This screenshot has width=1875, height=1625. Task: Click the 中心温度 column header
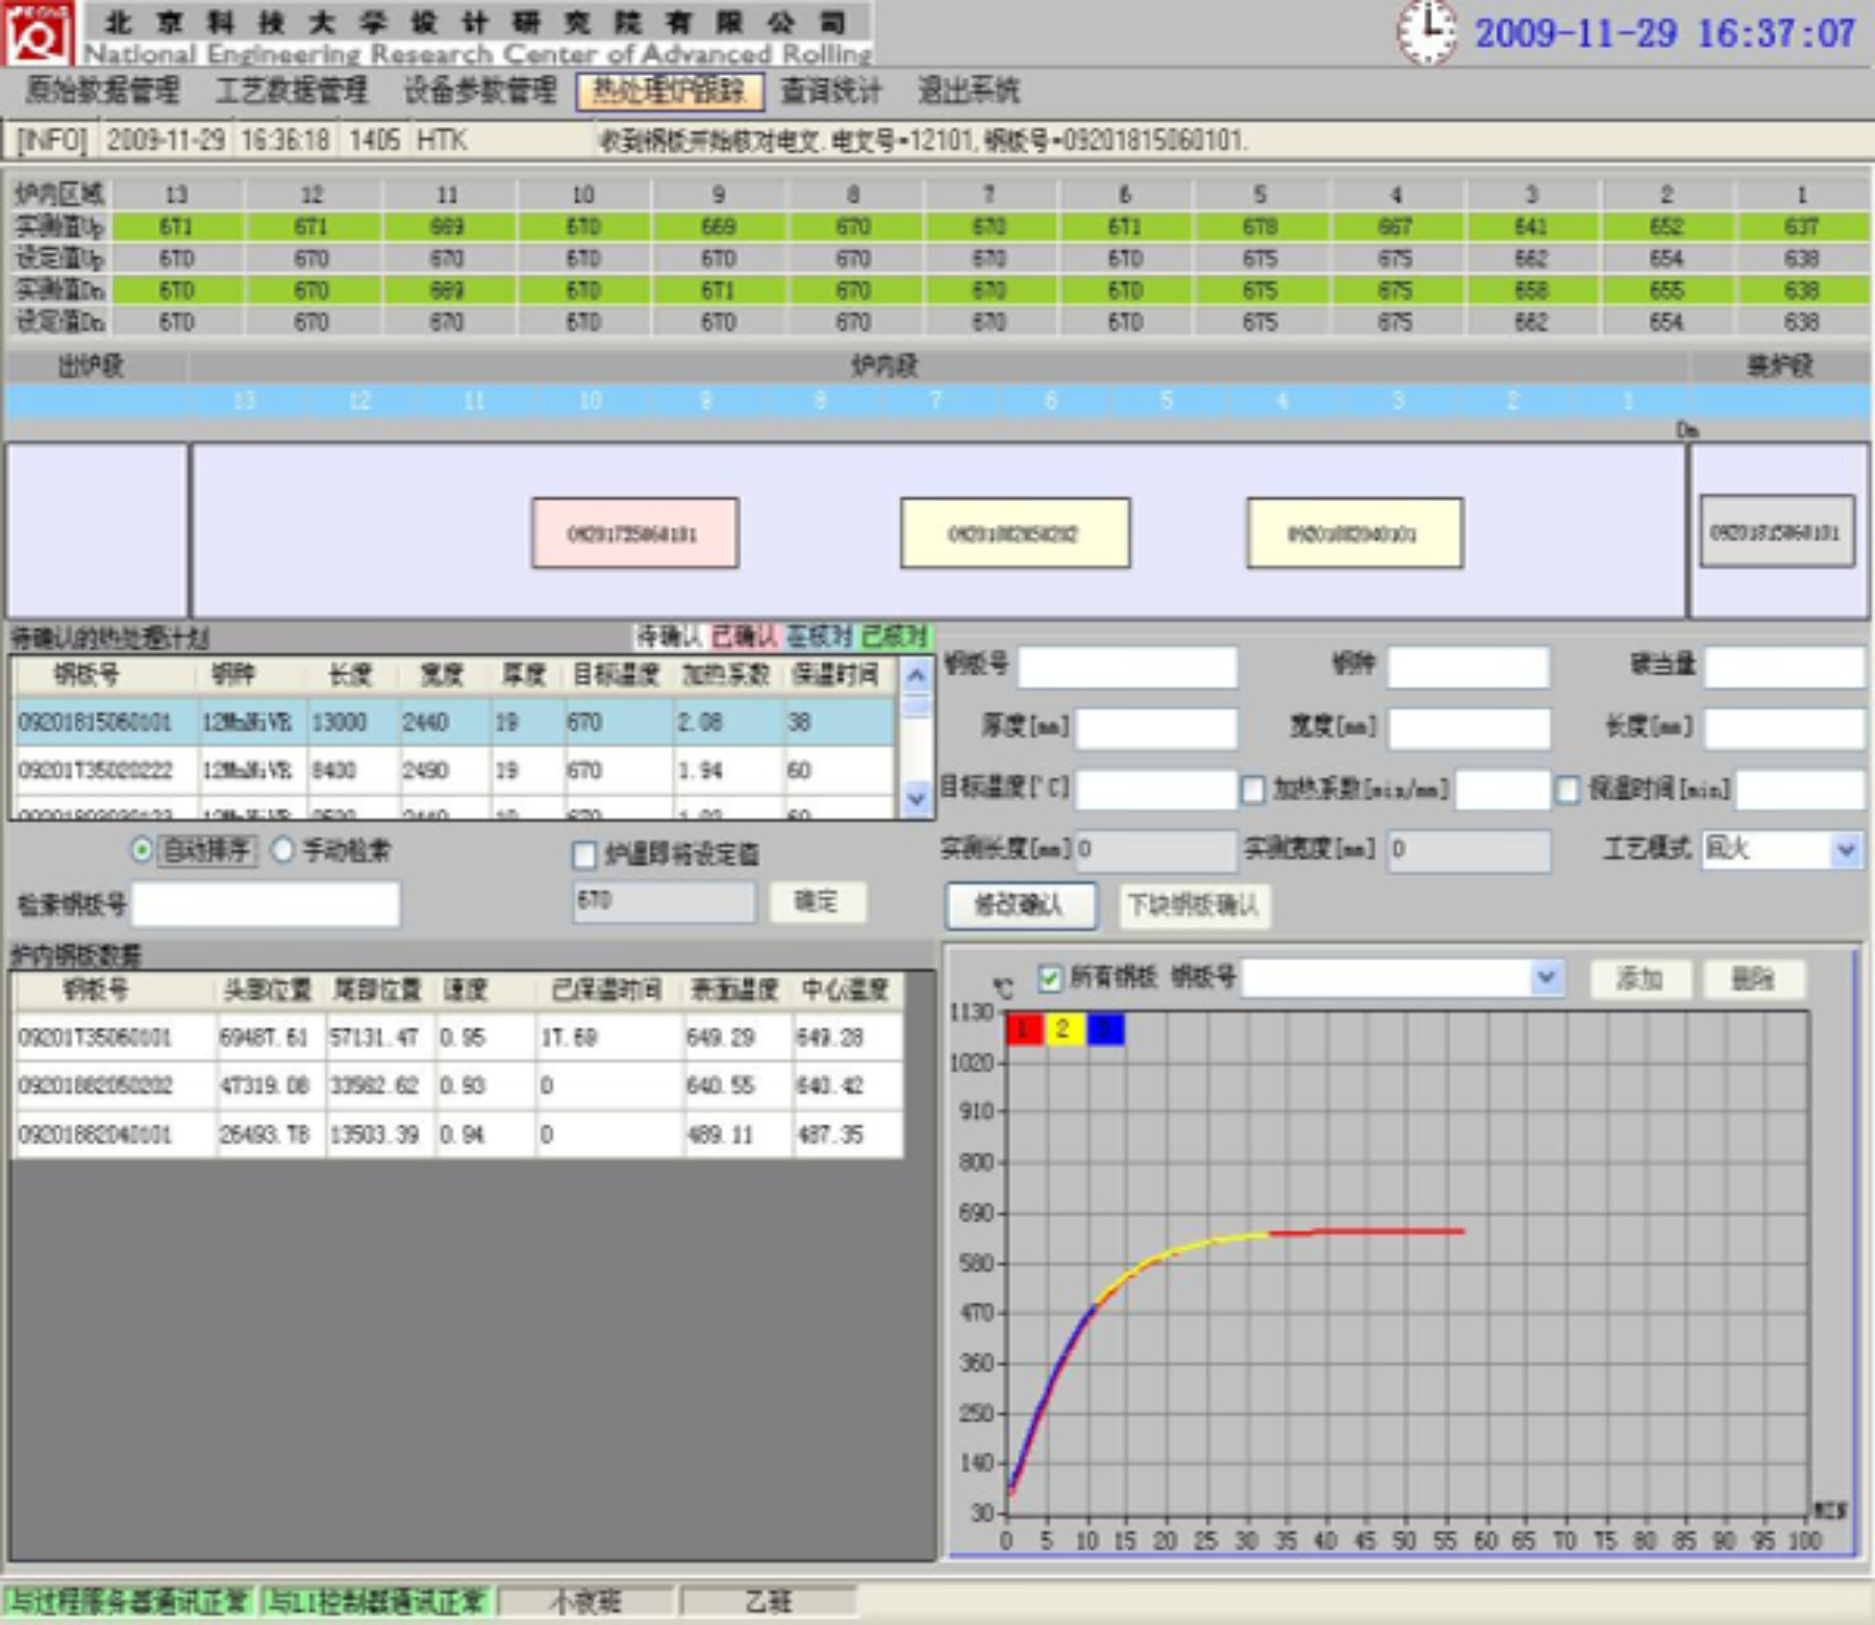[x=846, y=991]
